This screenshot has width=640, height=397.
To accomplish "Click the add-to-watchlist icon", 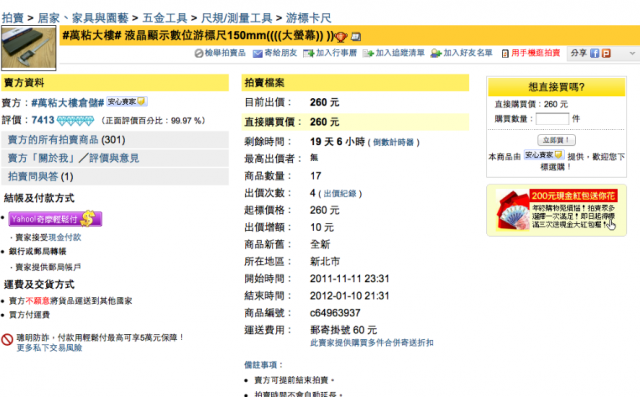I will 368,53.
